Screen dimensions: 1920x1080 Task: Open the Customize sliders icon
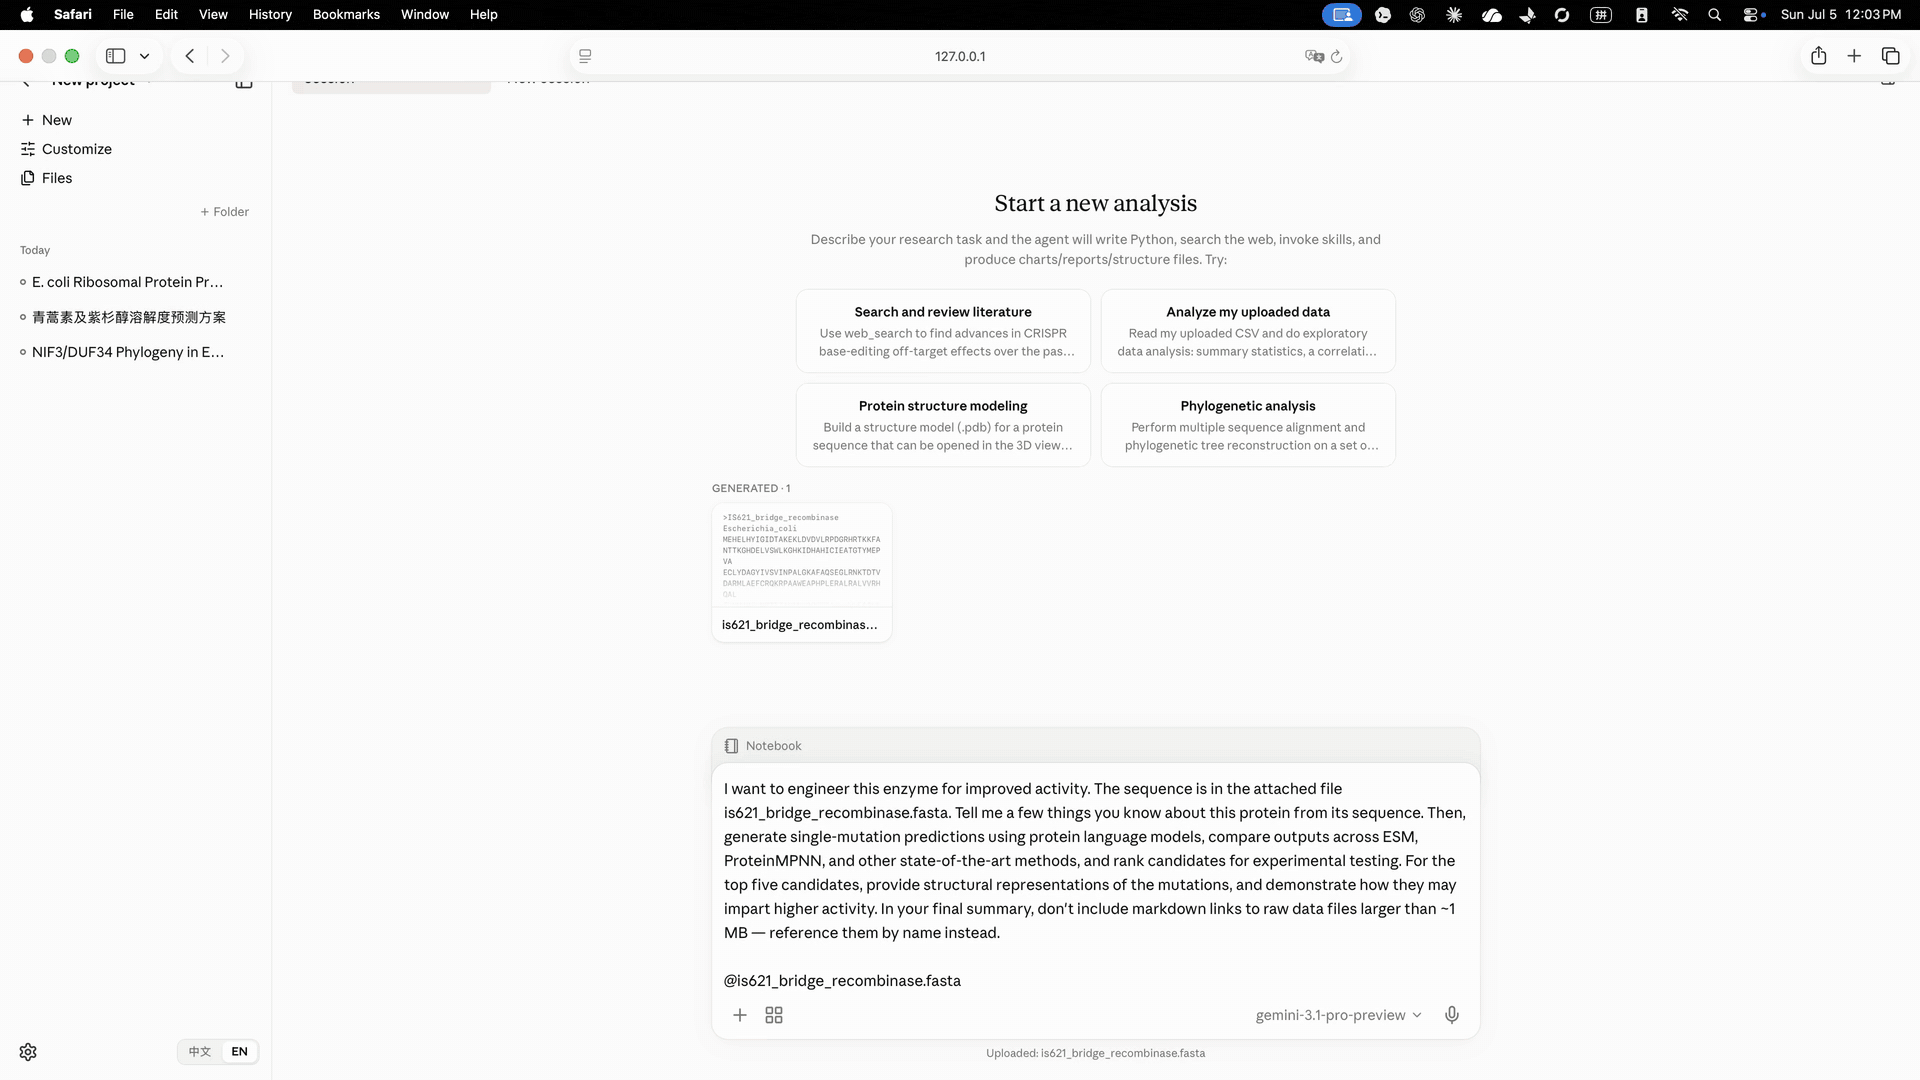pos(28,149)
